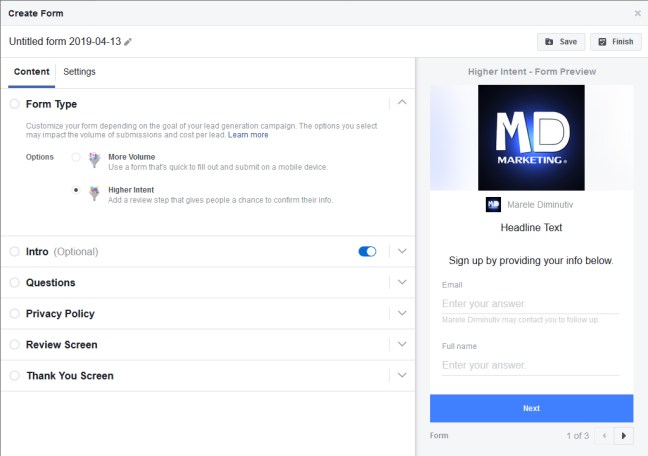The image size is (648, 456).
Task: Click 'Sign up by providing your info below' text
Action: (x=531, y=261)
